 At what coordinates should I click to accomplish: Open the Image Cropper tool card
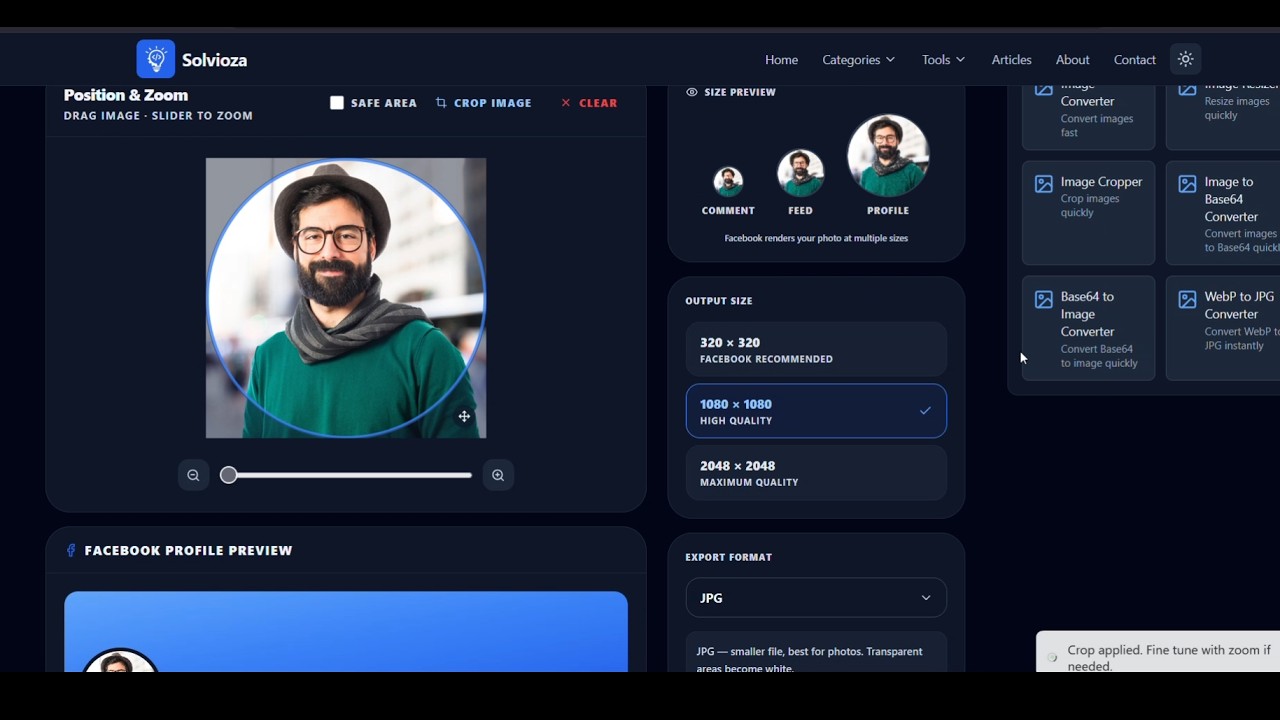[1088, 213]
